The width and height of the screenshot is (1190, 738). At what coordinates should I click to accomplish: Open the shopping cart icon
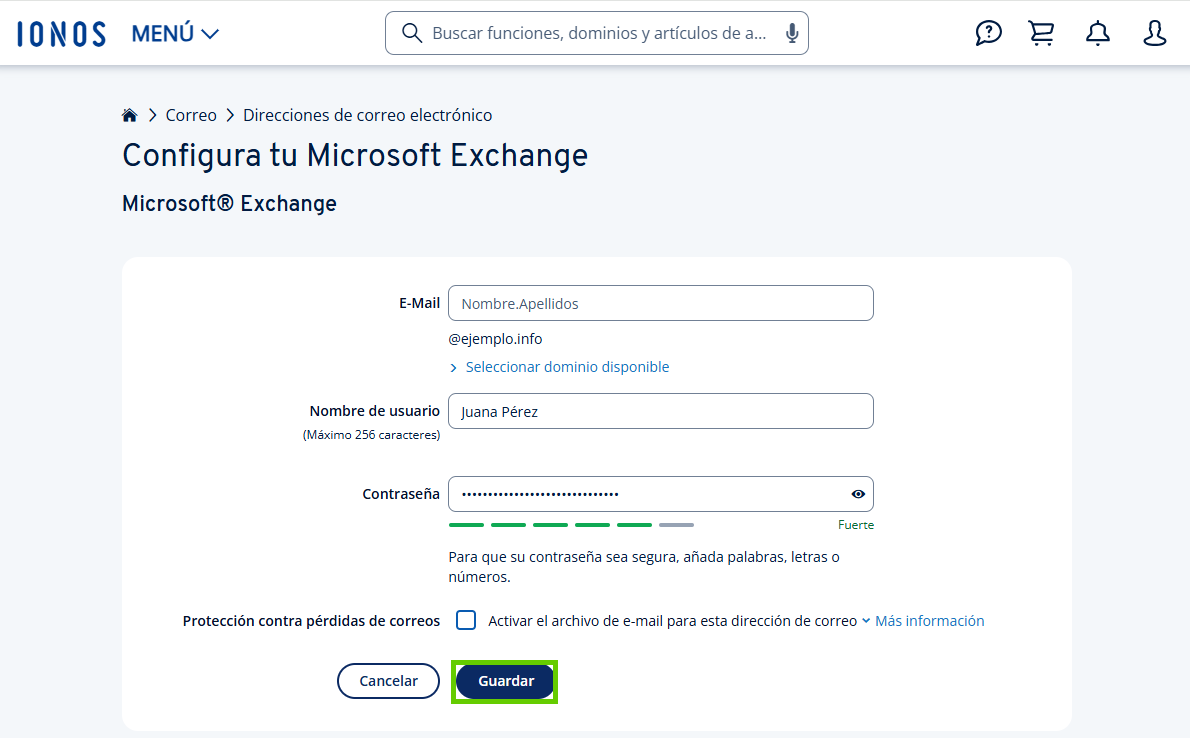[x=1040, y=33]
